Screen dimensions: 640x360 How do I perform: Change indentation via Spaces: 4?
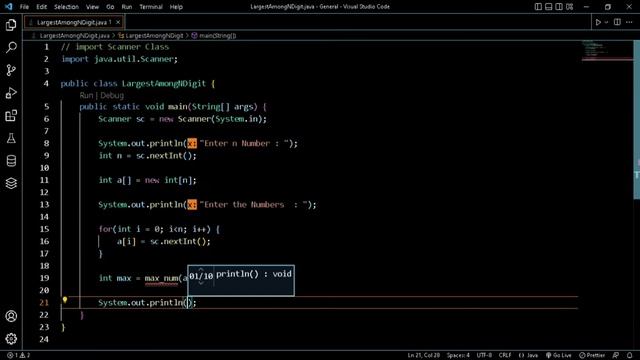coord(458,356)
